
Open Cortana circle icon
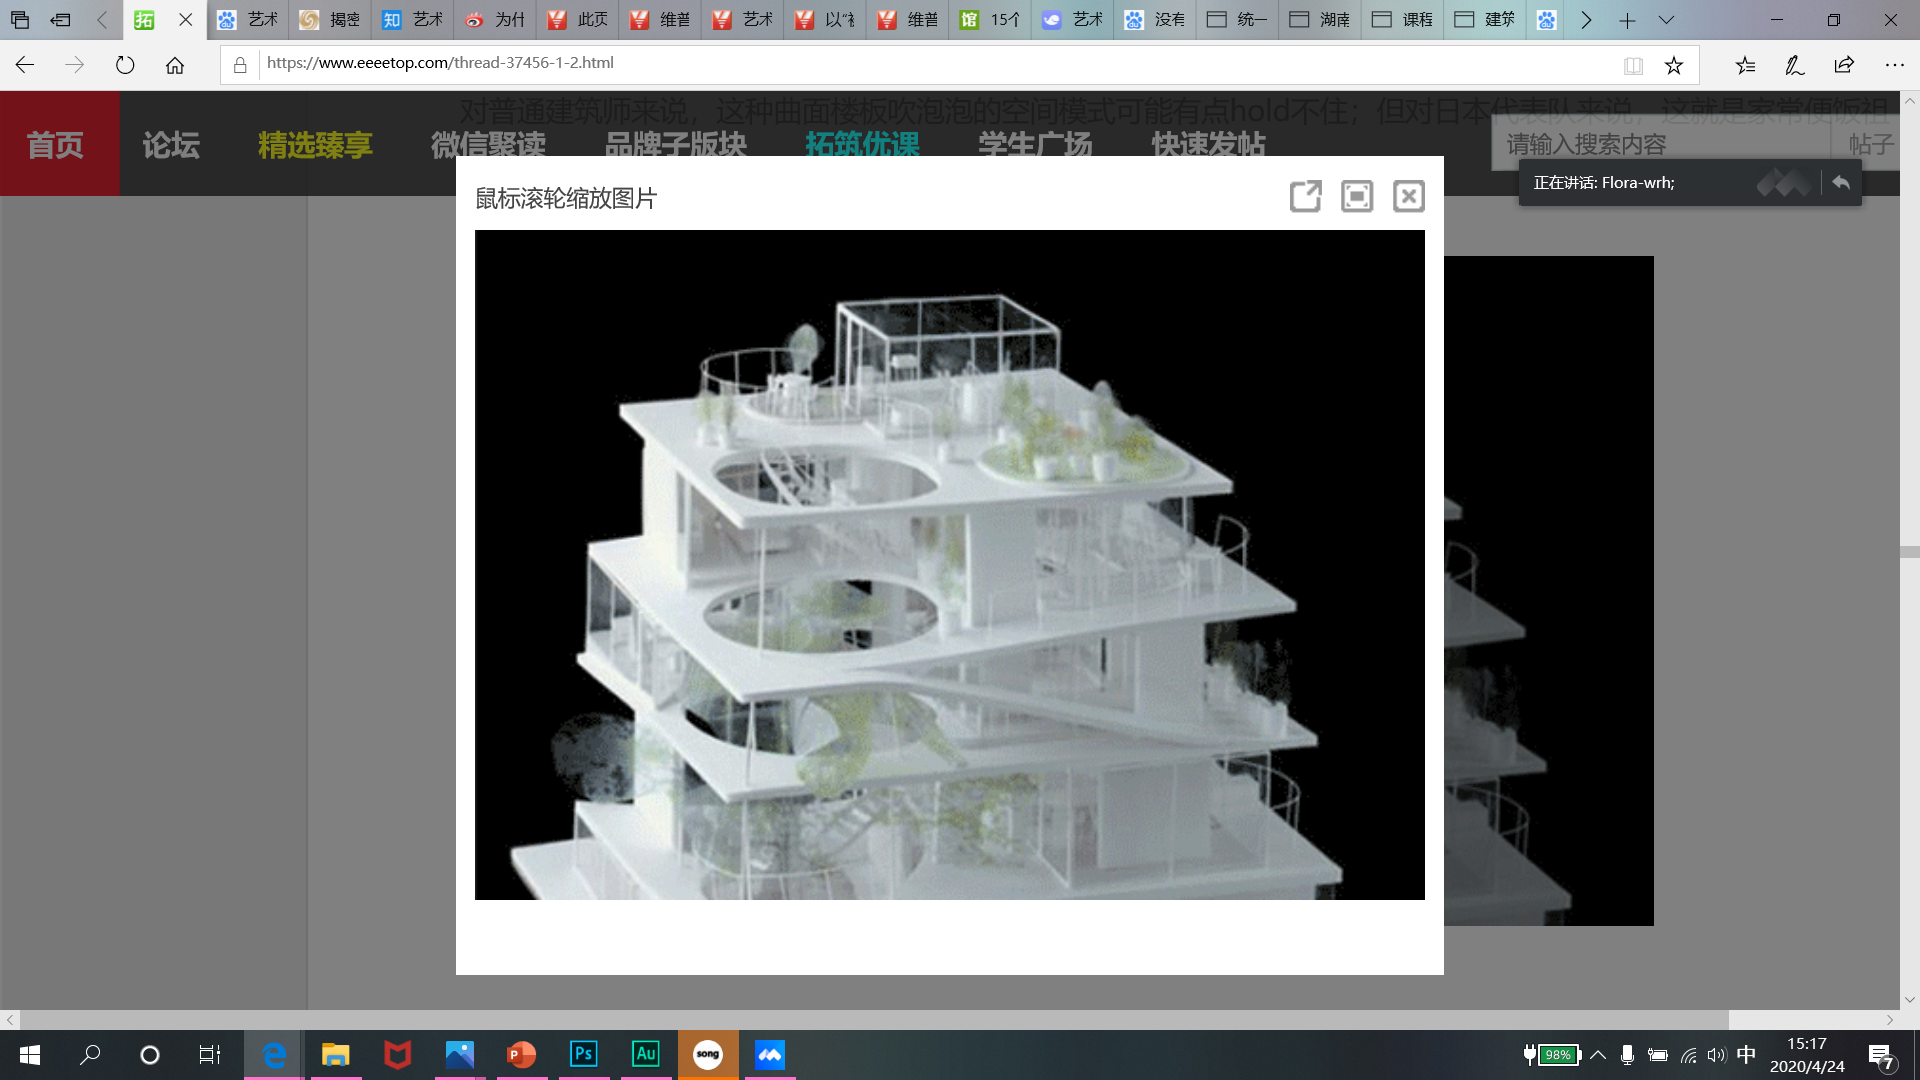[150, 1055]
